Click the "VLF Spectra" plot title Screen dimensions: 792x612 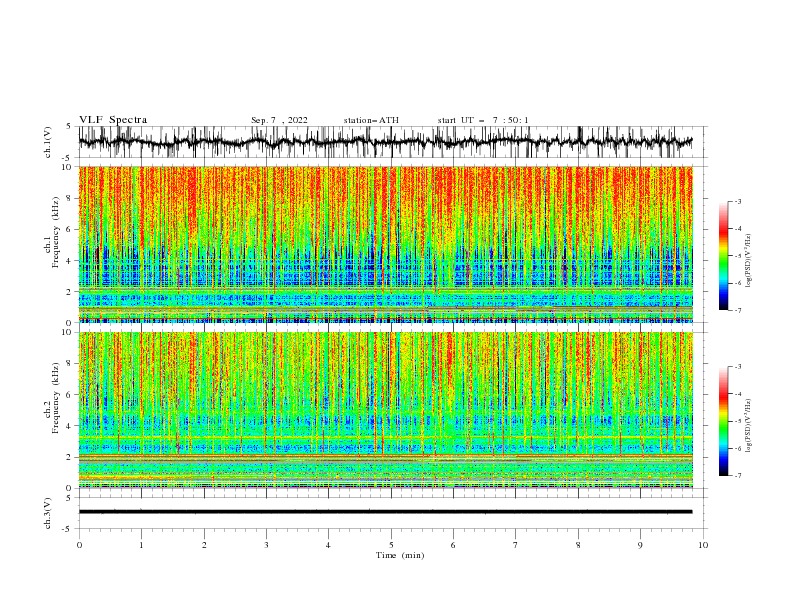pyautogui.click(x=113, y=120)
